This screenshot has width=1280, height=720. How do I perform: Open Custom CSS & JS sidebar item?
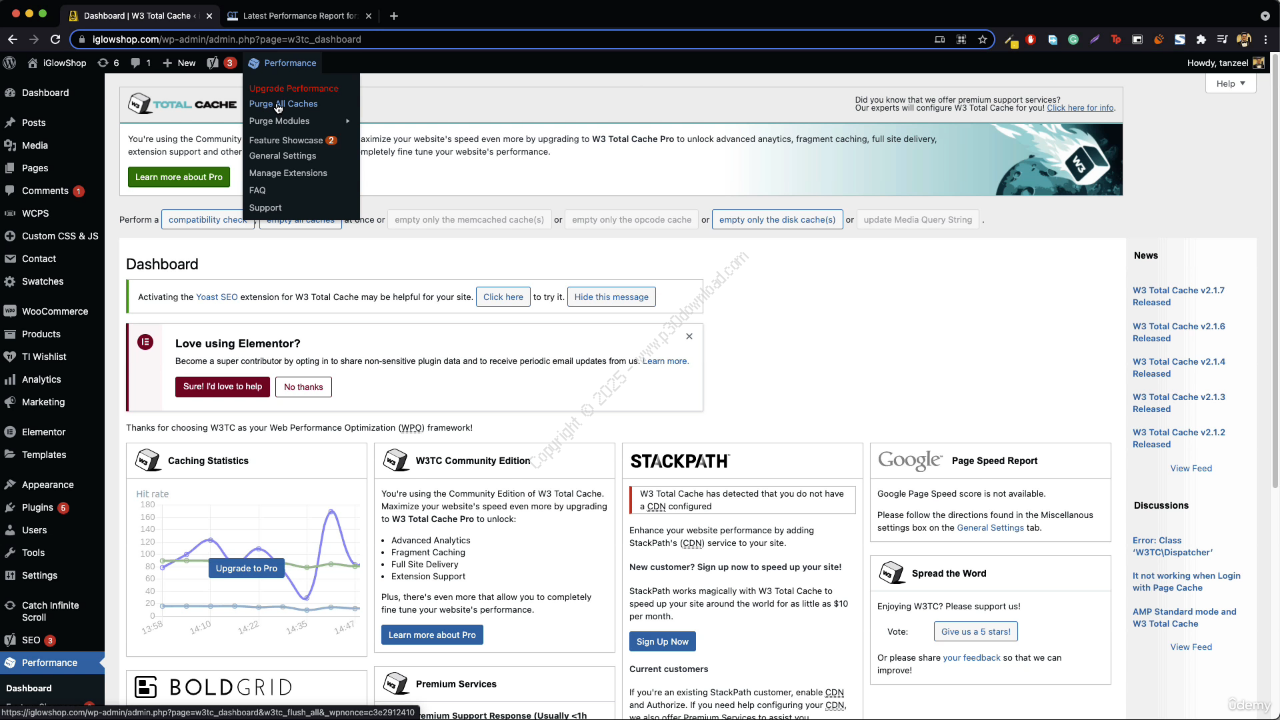[x=52, y=236]
